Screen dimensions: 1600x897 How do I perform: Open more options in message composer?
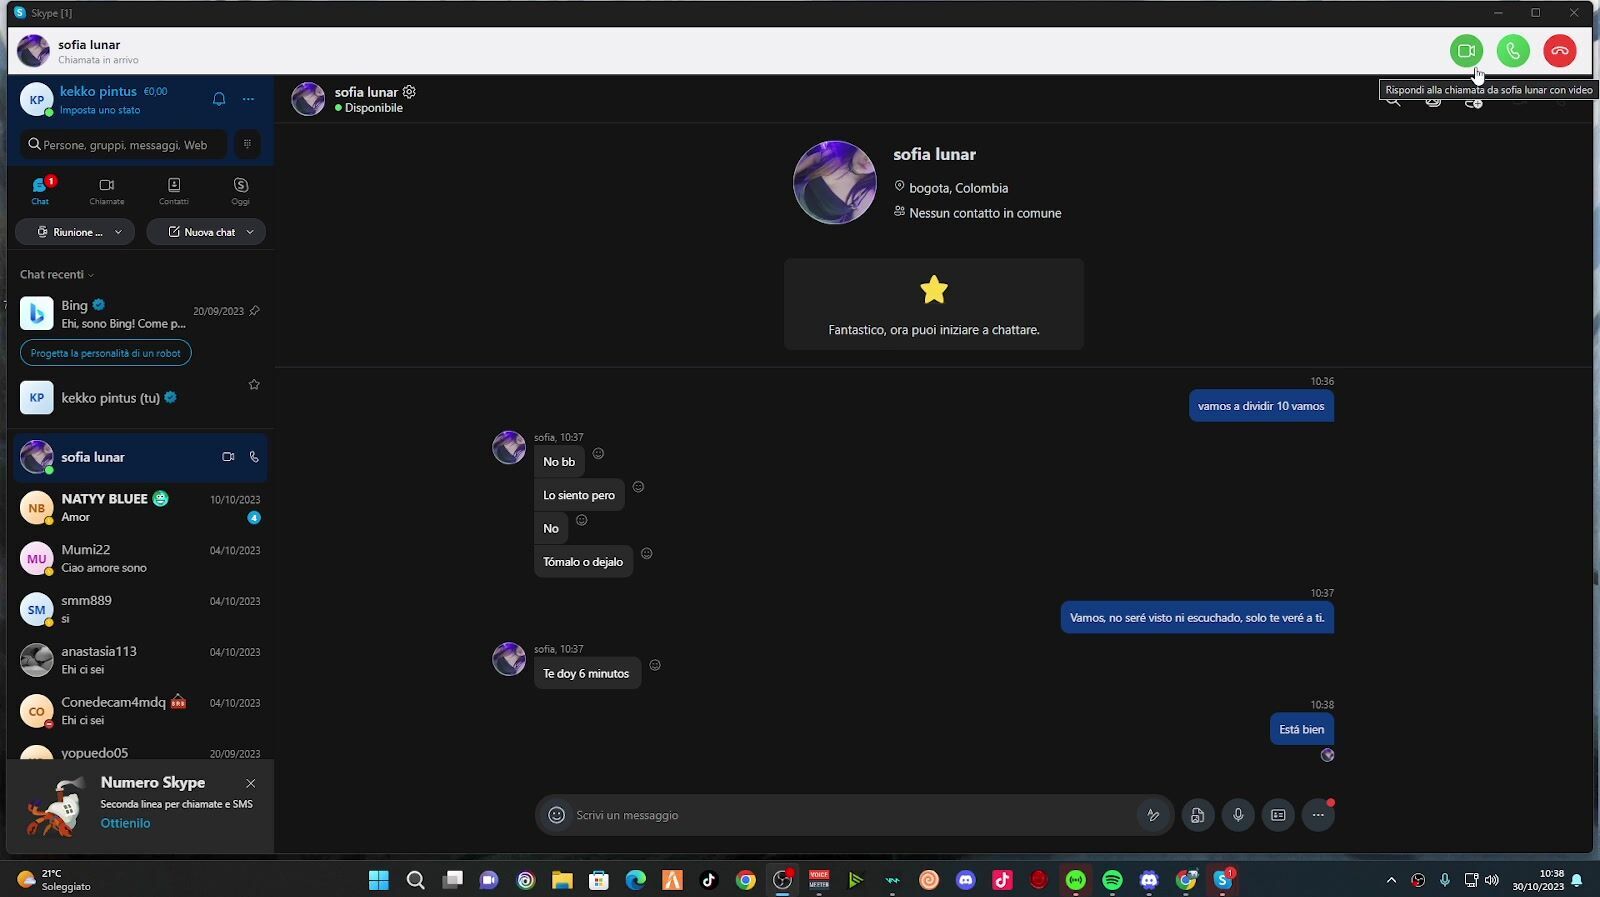(x=1317, y=815)
